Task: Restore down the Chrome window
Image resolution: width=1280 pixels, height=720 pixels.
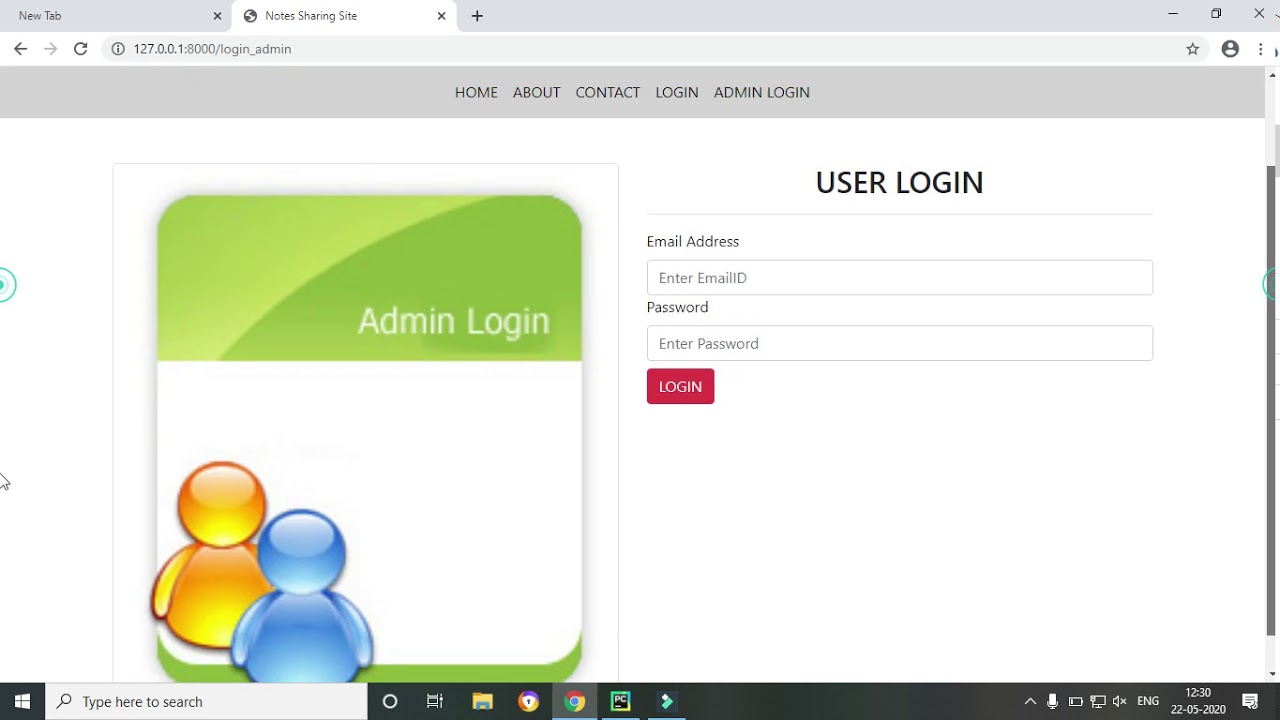Action: pyautogui.click(x=1216, y=14)
